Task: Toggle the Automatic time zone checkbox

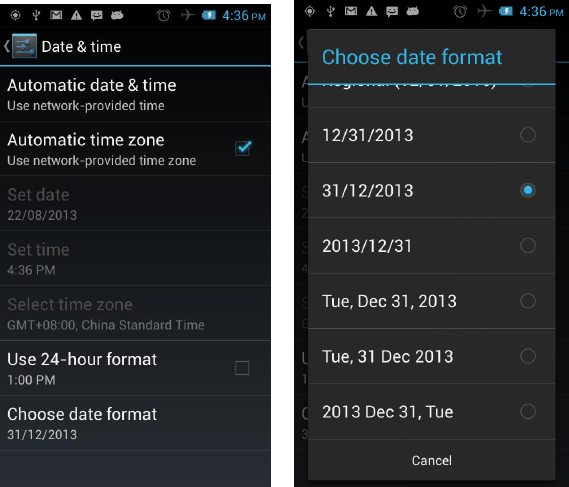Action: tap(243, 148)
